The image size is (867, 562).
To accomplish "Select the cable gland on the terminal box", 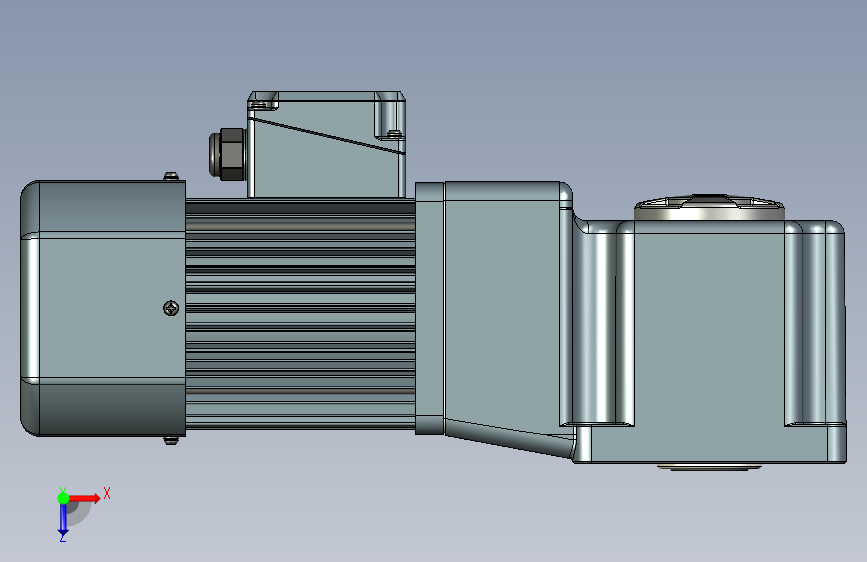I will (227, 154).
